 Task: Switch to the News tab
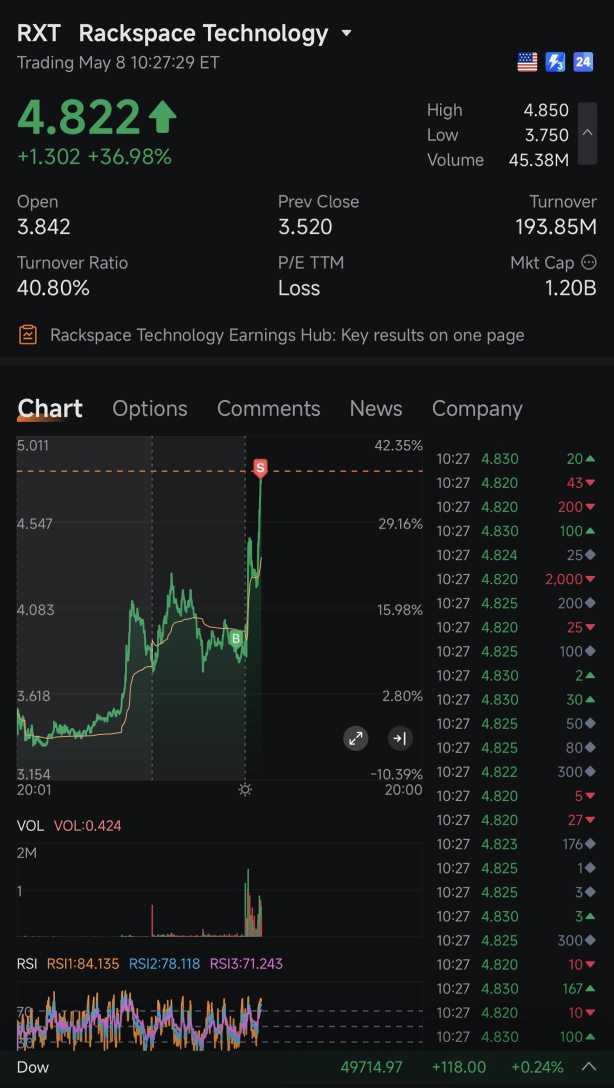point(376,409)
